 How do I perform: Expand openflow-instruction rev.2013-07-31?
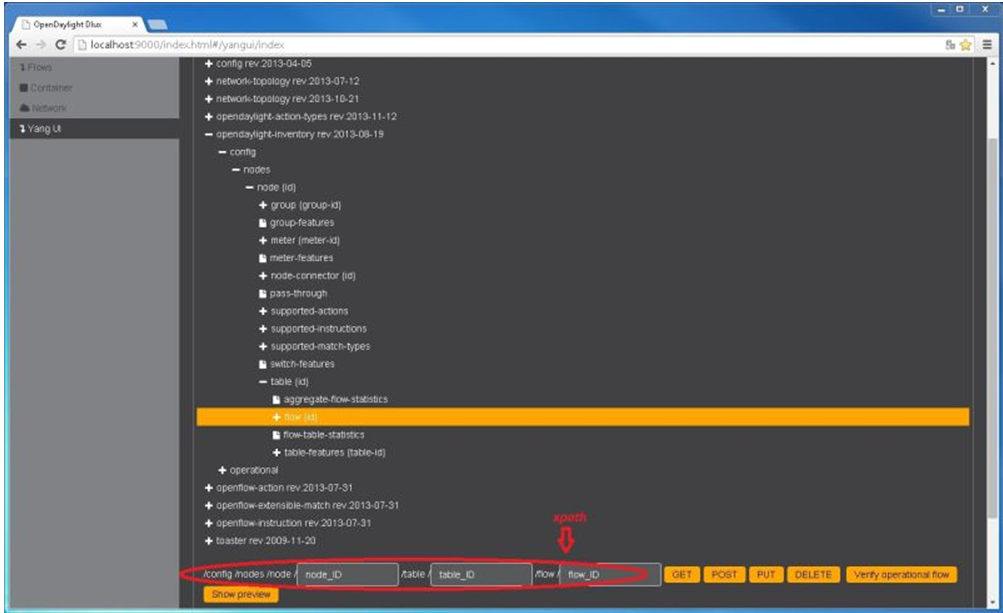(x=209, y=523)
